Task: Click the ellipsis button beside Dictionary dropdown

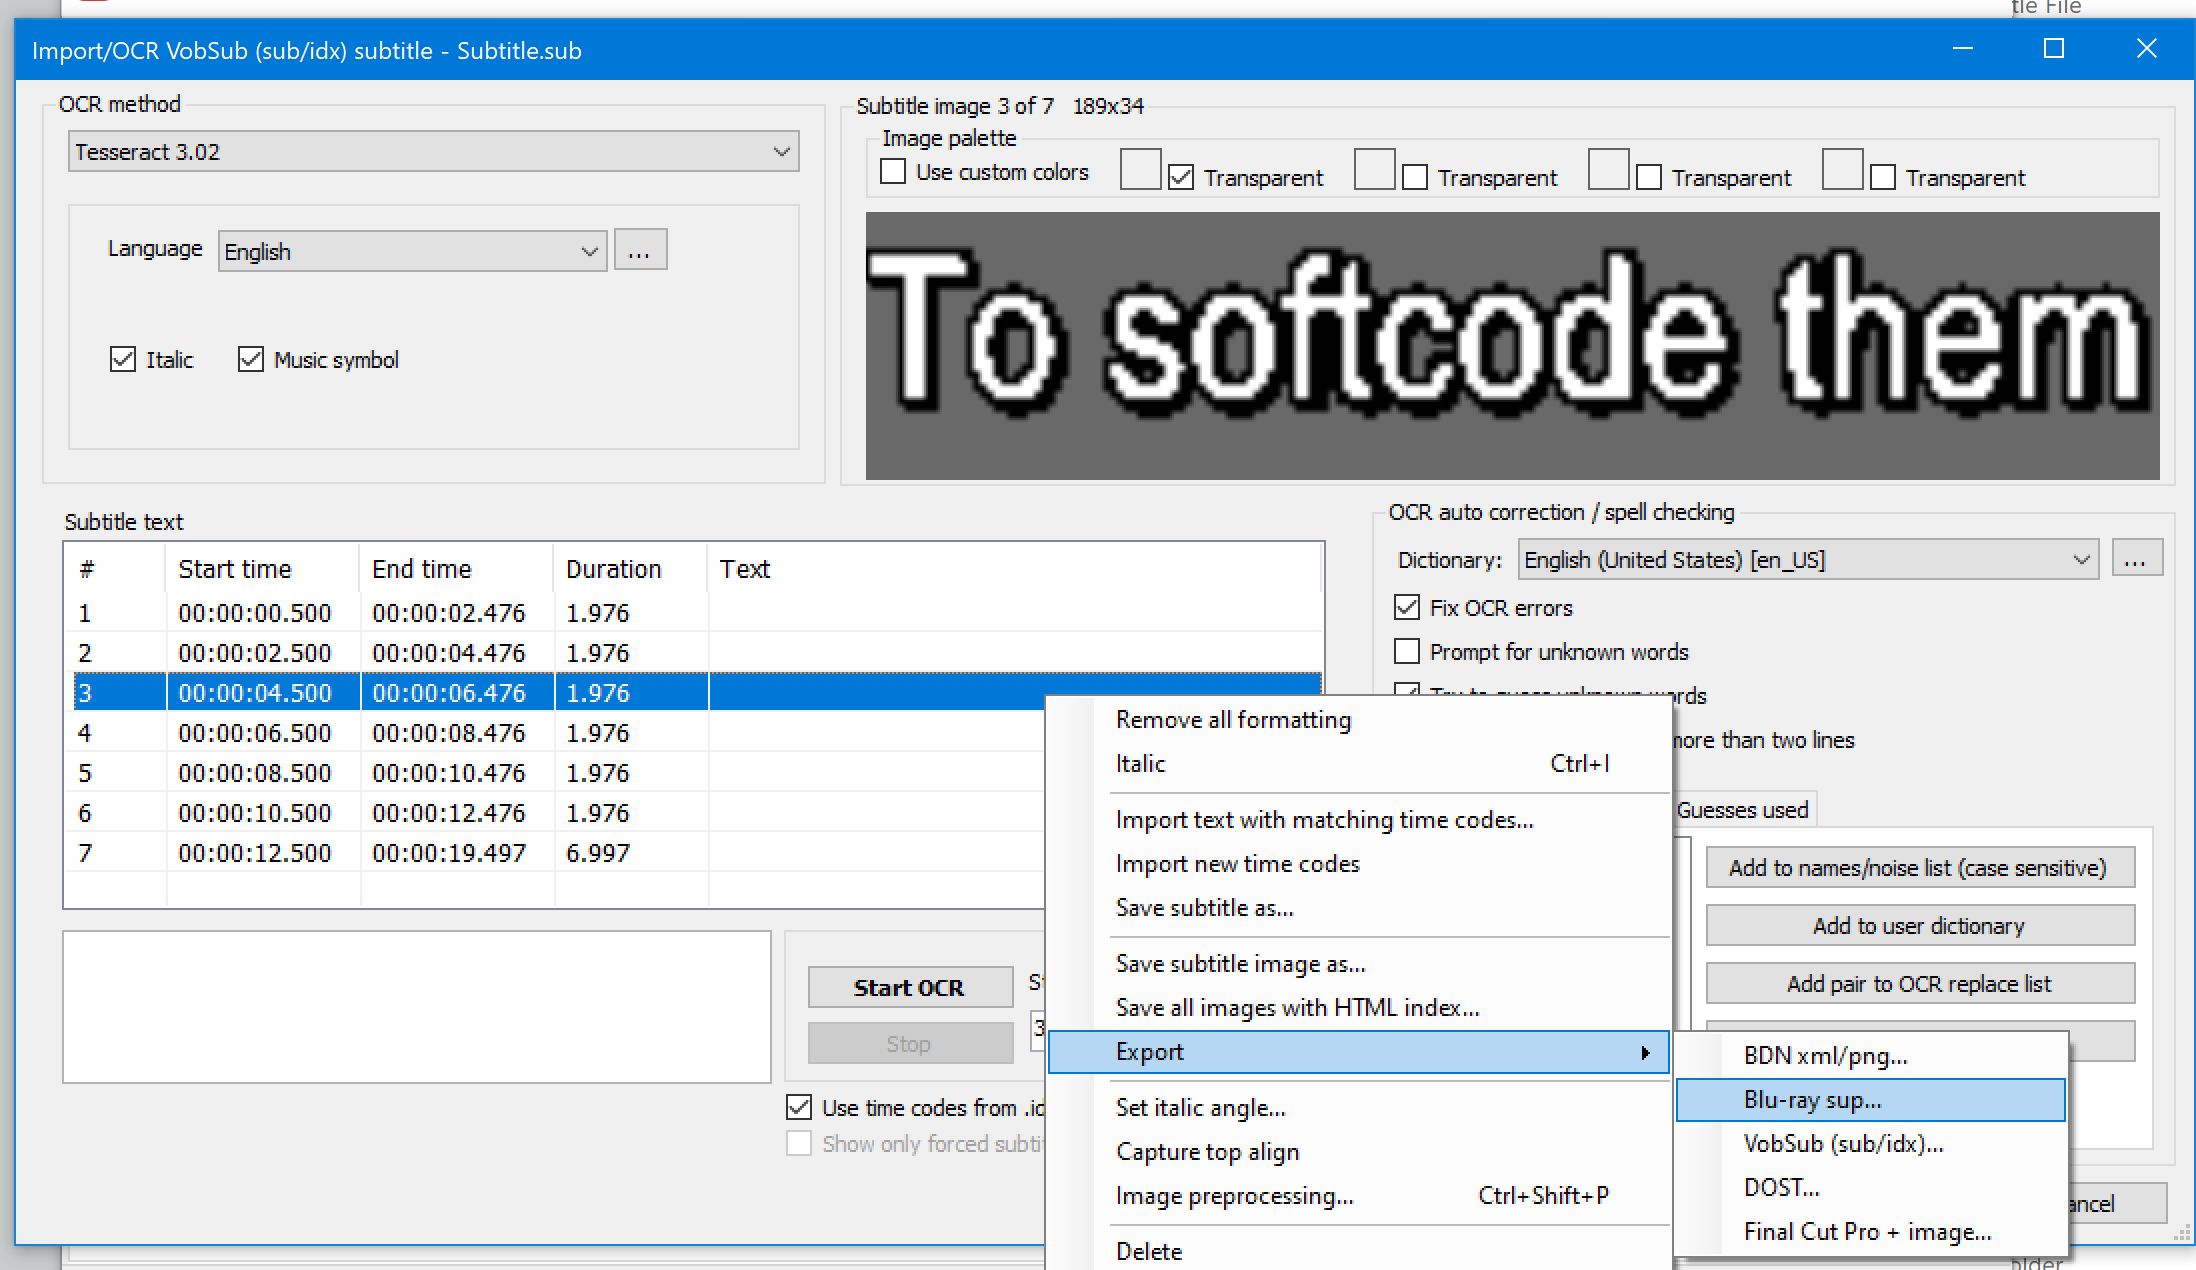Action: coord(2136,559)
